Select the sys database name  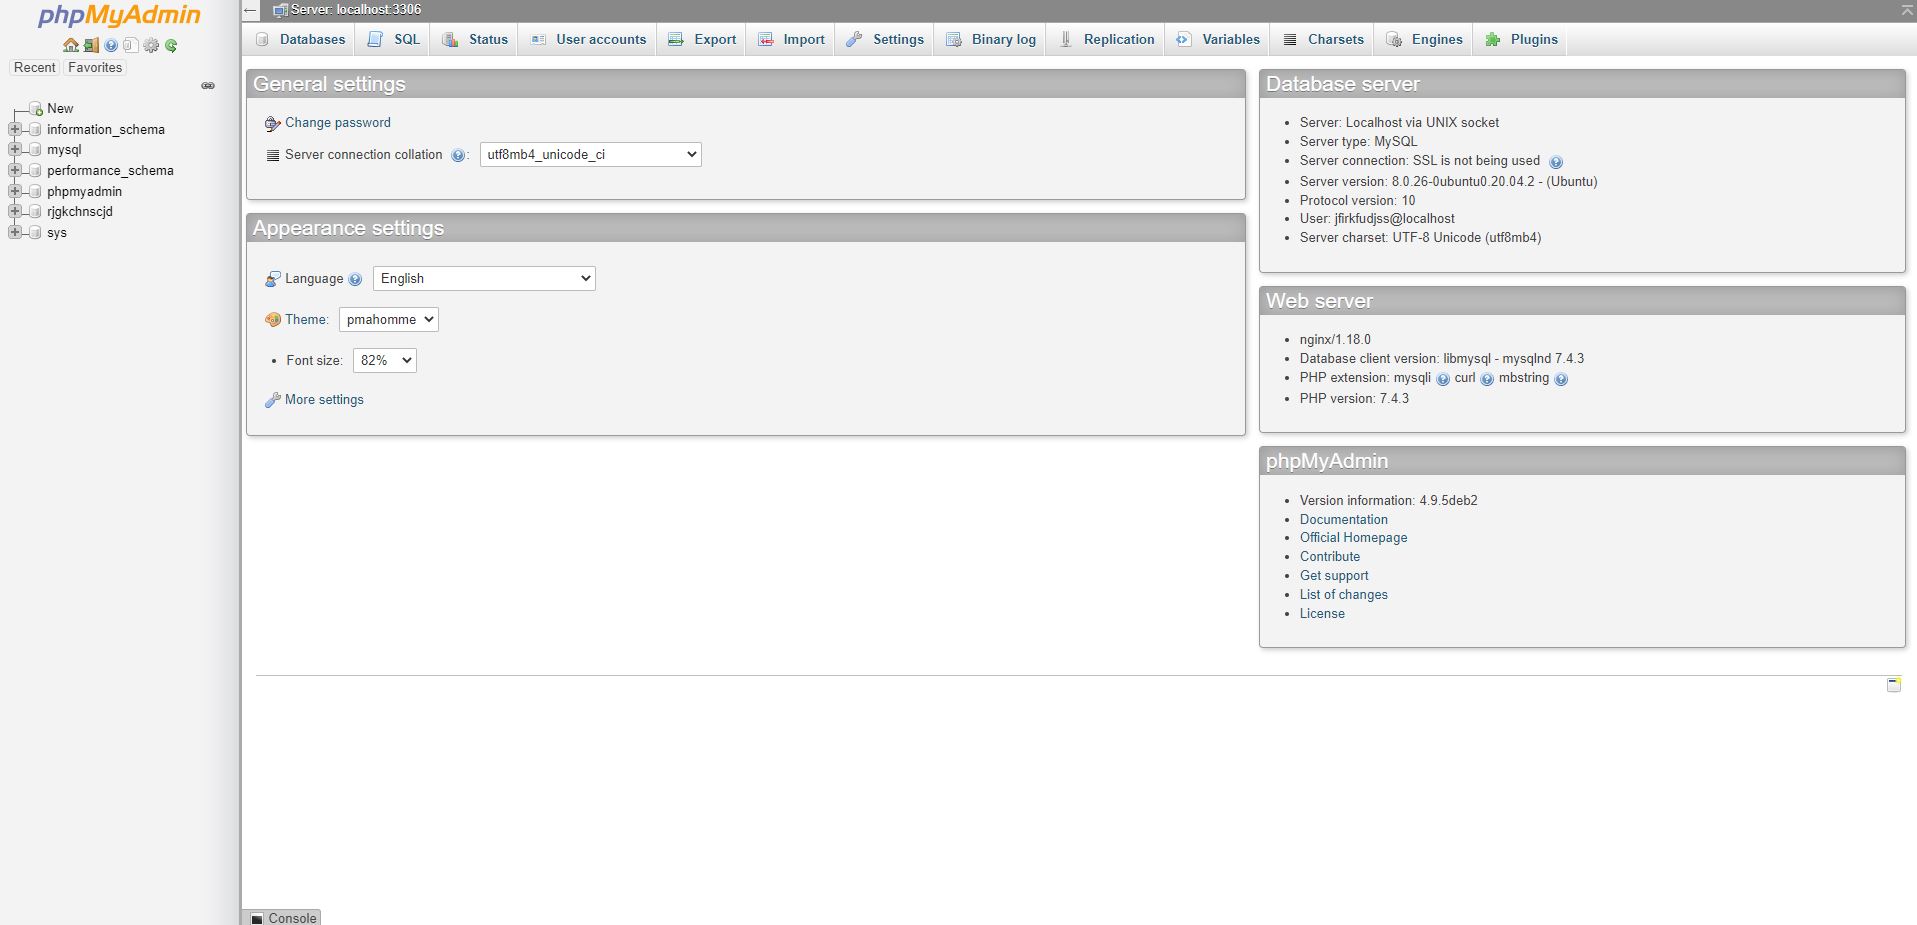pyautogui.click(x=57, y=232)
